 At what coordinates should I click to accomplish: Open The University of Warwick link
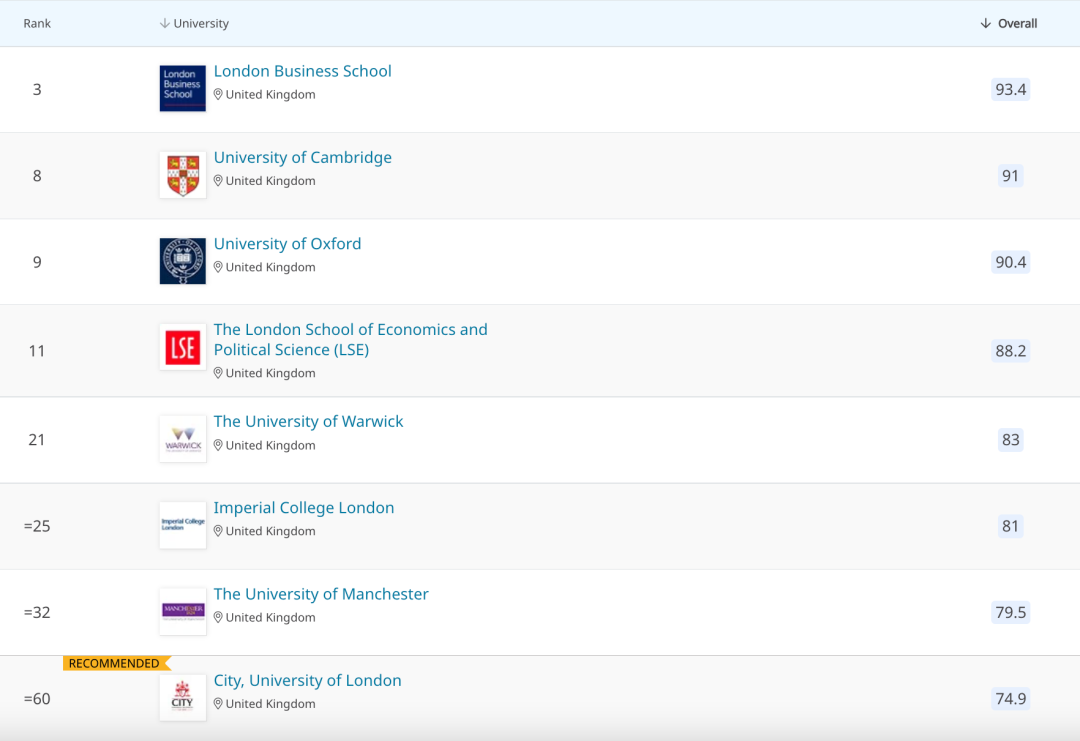308,421
